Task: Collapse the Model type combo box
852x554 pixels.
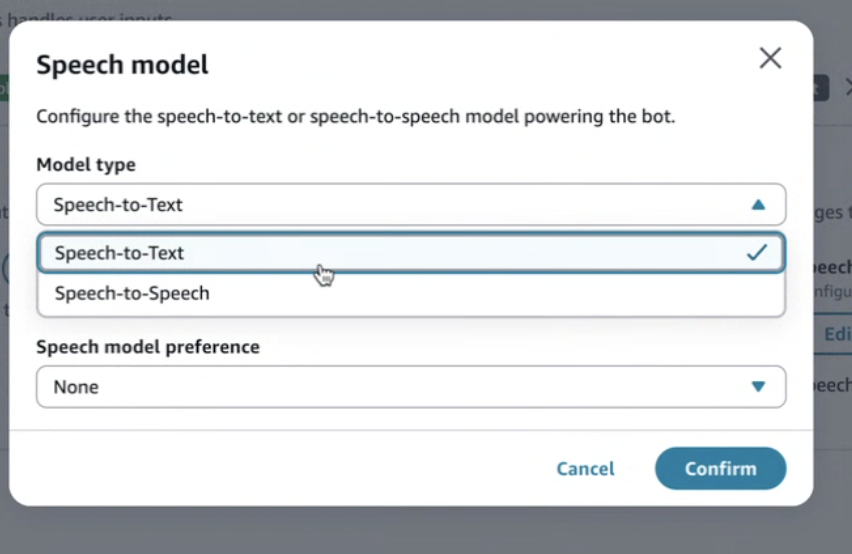Action: 410,205
